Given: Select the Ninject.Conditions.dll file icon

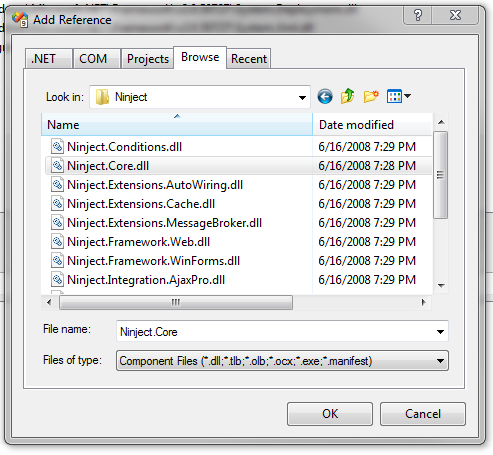Looking at the screenshot, I should 57,147.
